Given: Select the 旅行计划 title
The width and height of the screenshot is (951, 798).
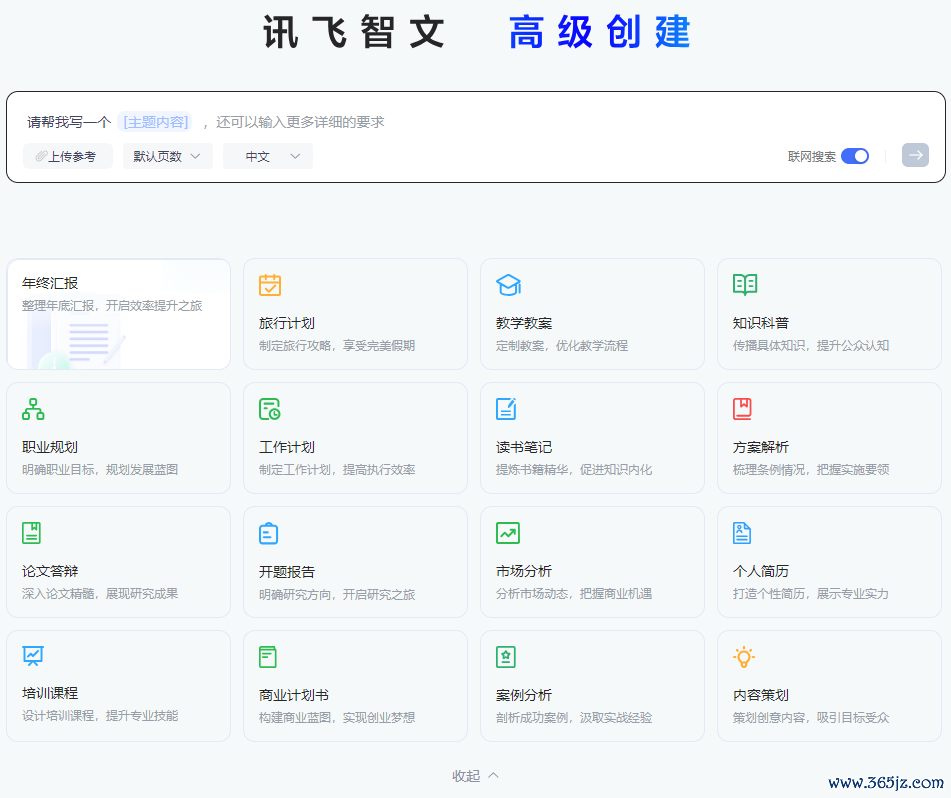Looking at the screenshot, I should click(287, 323).
